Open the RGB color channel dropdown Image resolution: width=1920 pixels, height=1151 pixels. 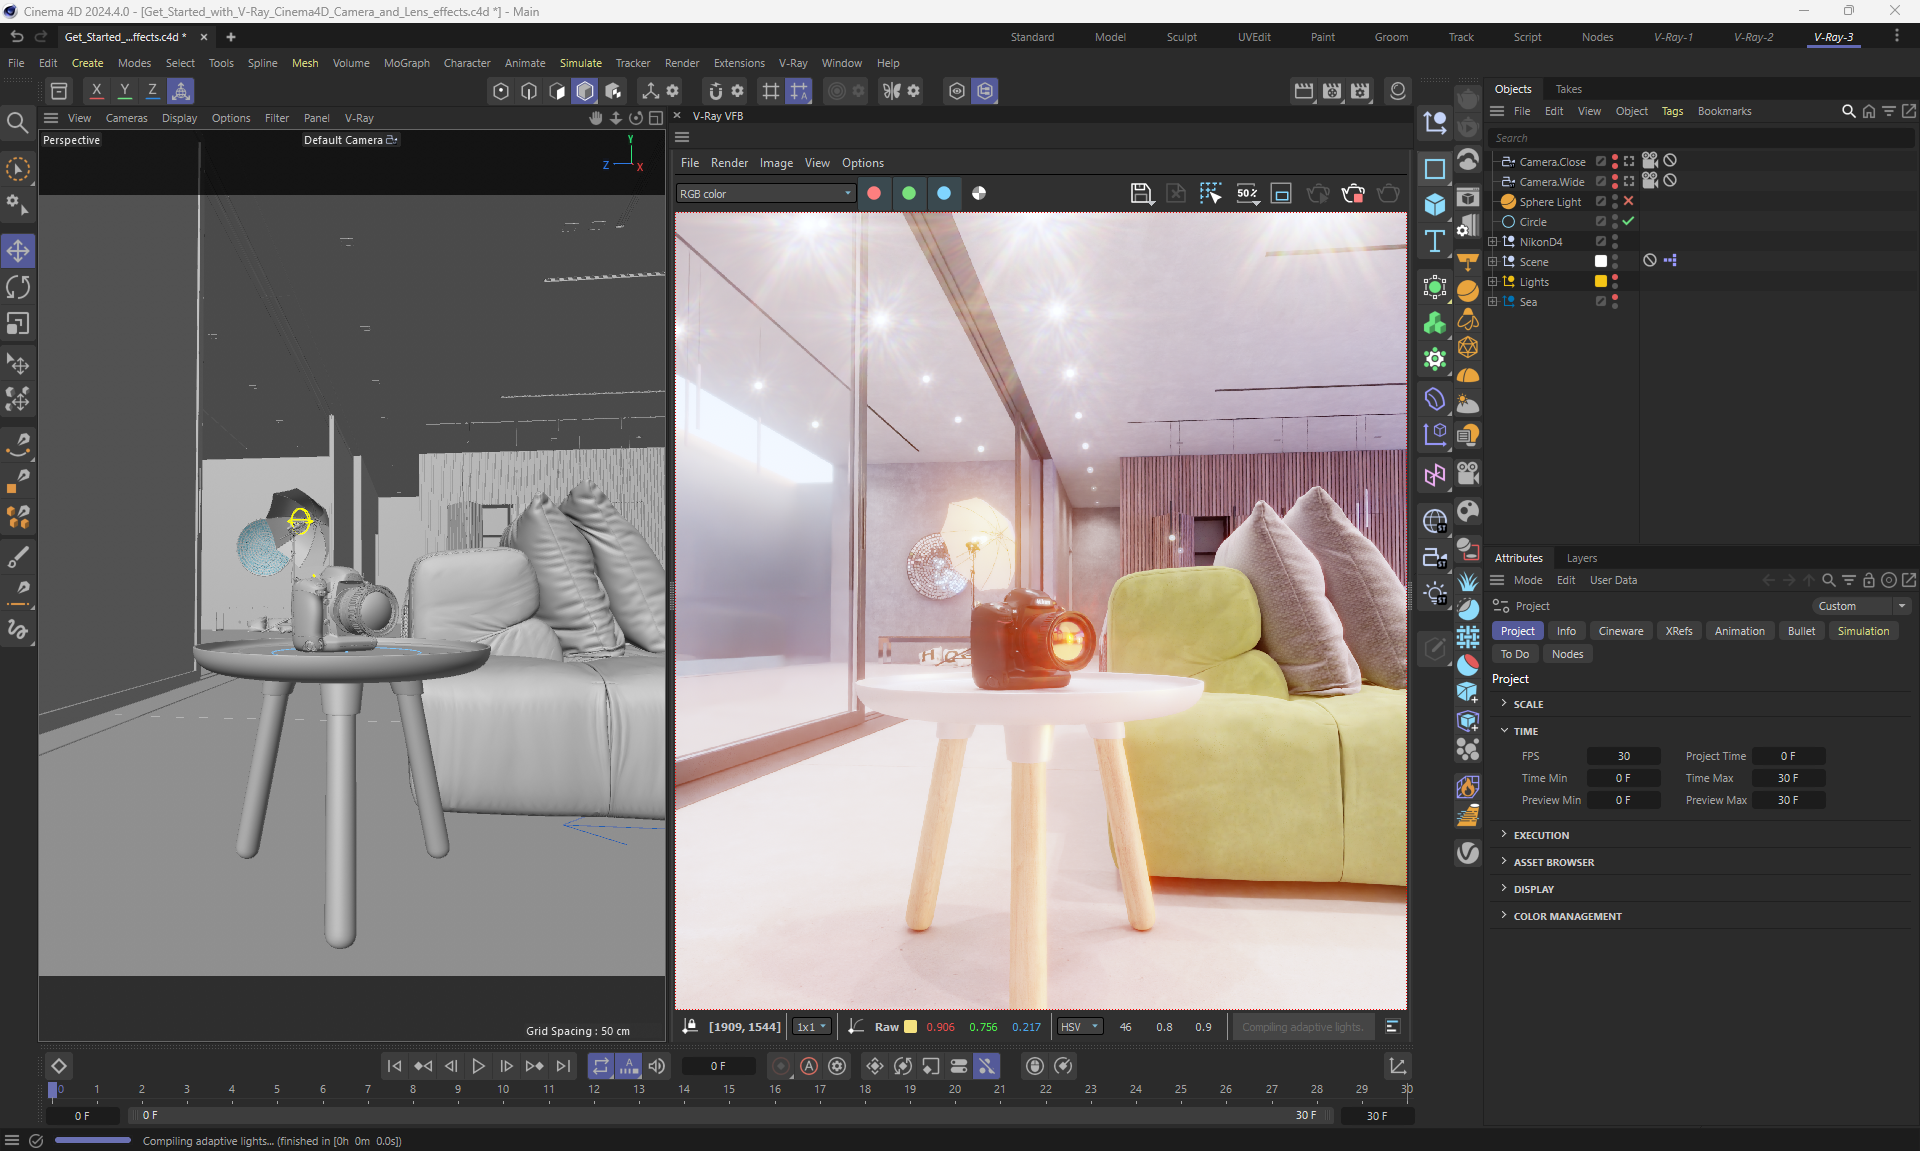tap(765, 194)
